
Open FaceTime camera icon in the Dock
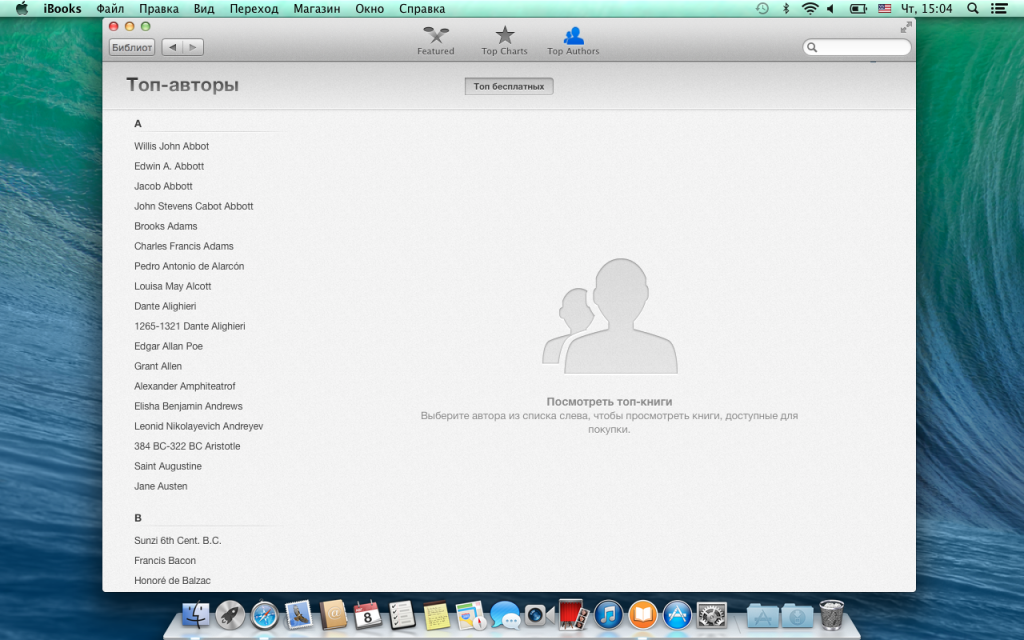[539, 615]
